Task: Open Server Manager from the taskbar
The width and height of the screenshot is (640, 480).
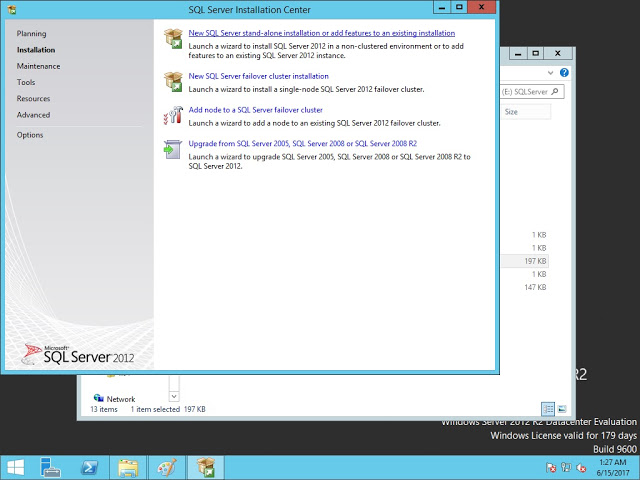Action: pos(50,467)
